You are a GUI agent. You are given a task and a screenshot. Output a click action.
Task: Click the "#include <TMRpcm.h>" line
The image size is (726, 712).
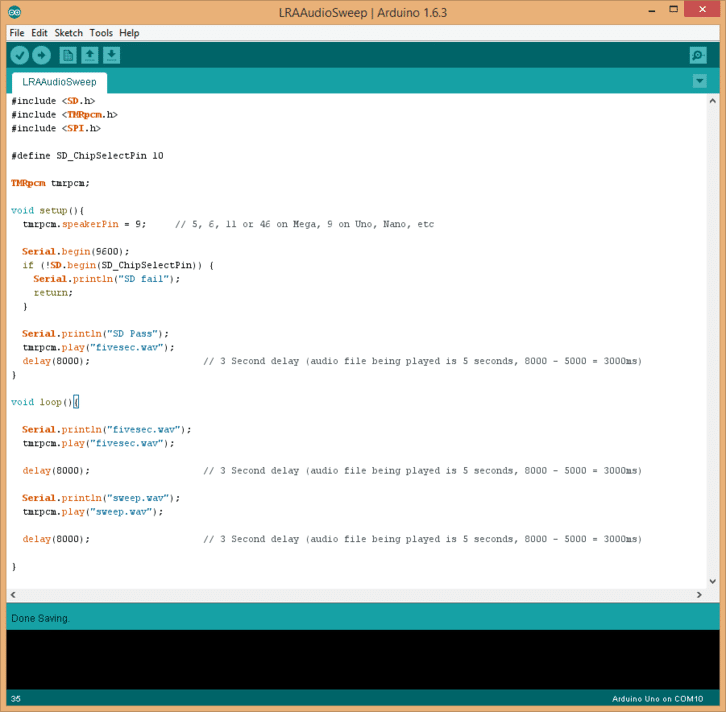point(64,114)
